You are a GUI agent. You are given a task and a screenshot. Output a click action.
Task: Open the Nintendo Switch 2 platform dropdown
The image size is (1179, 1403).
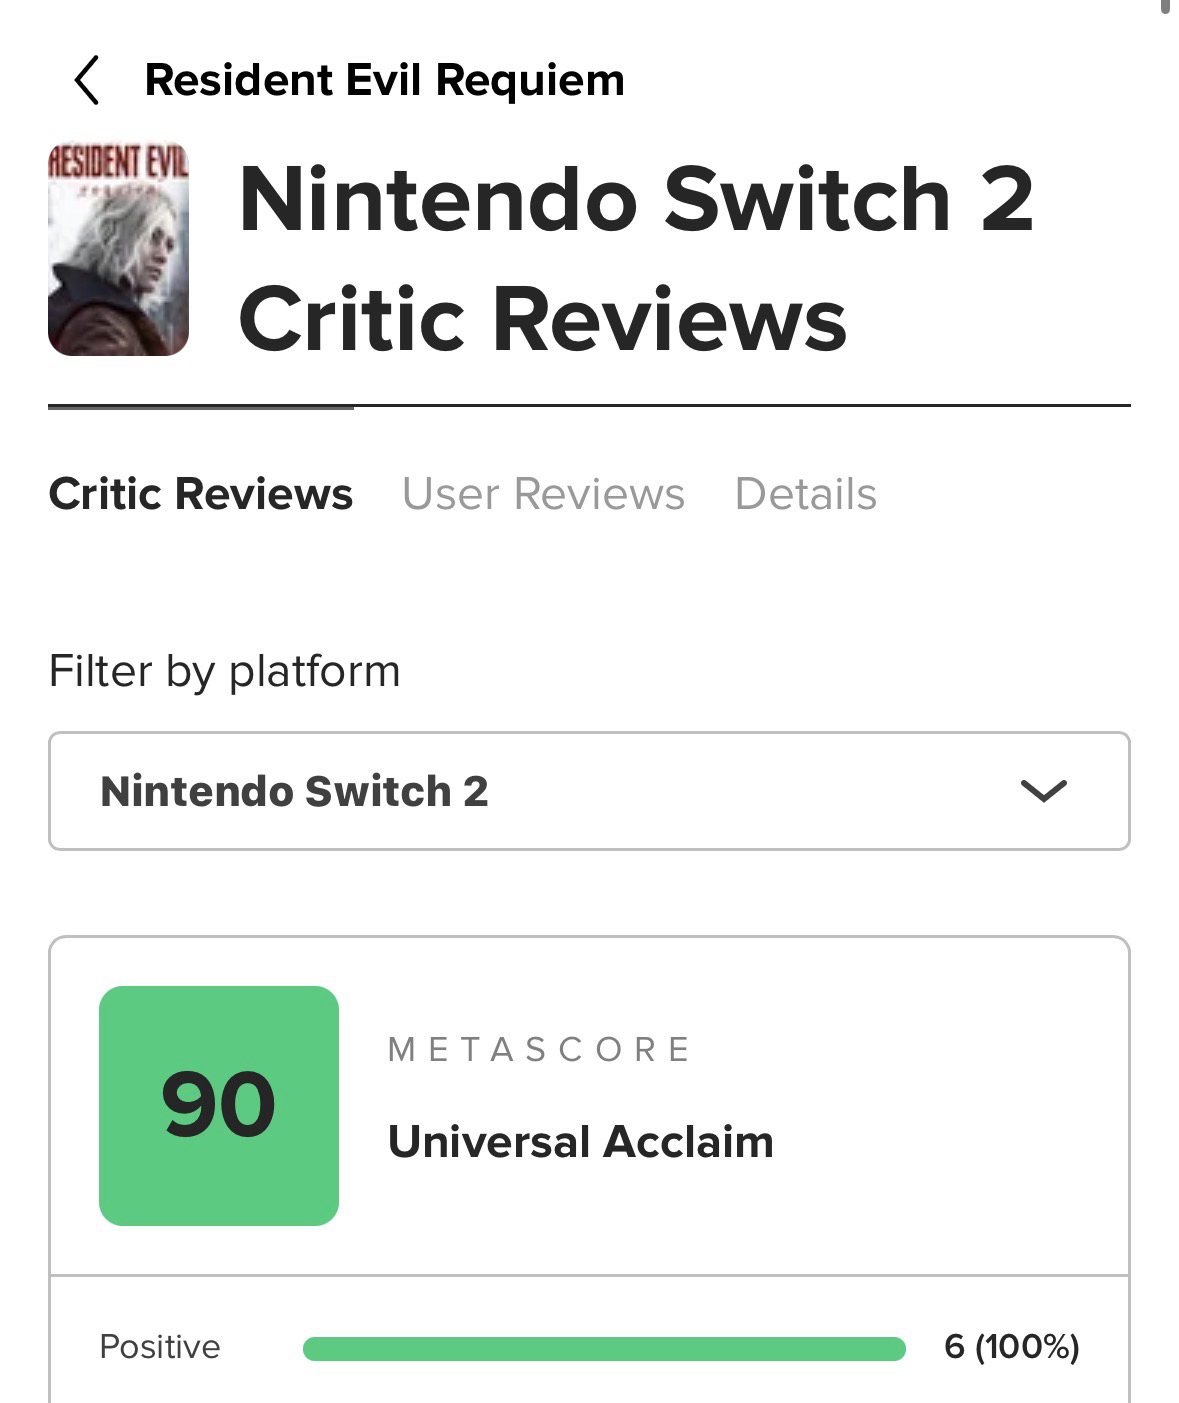(x=588, y=791)
